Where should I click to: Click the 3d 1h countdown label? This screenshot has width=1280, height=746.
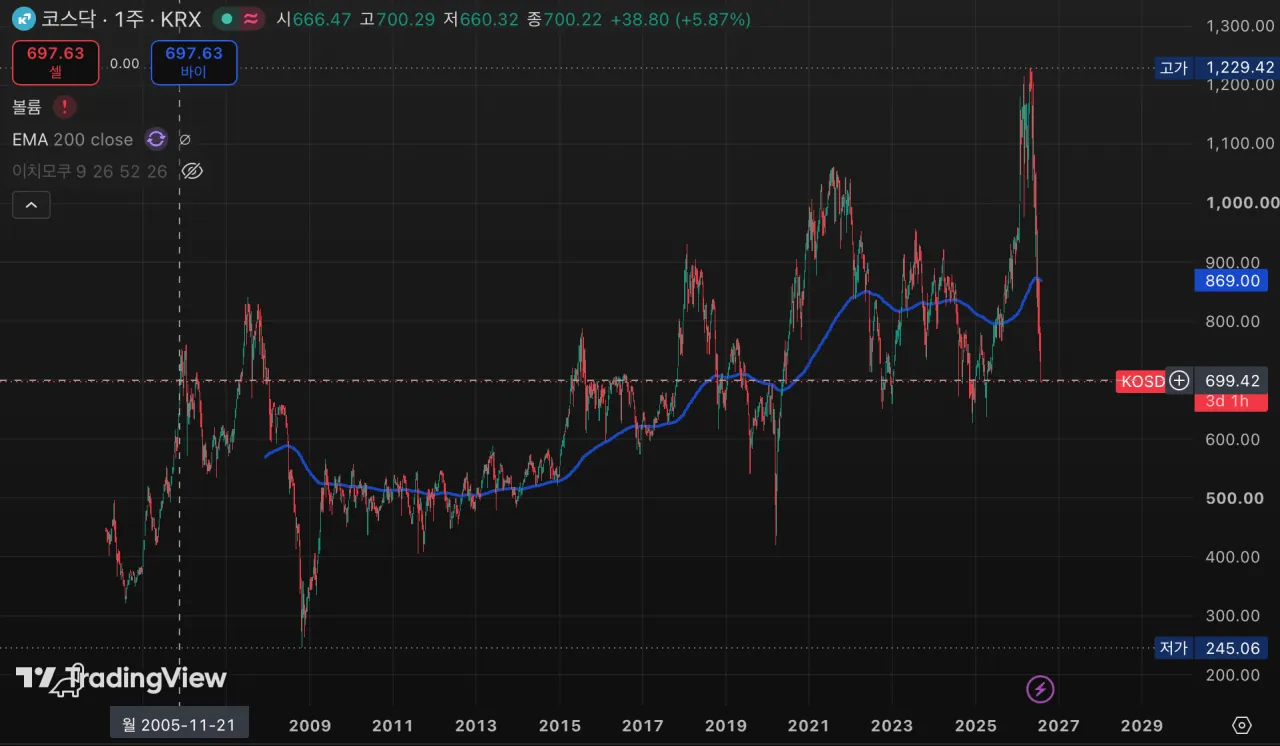coord(1231,402)
